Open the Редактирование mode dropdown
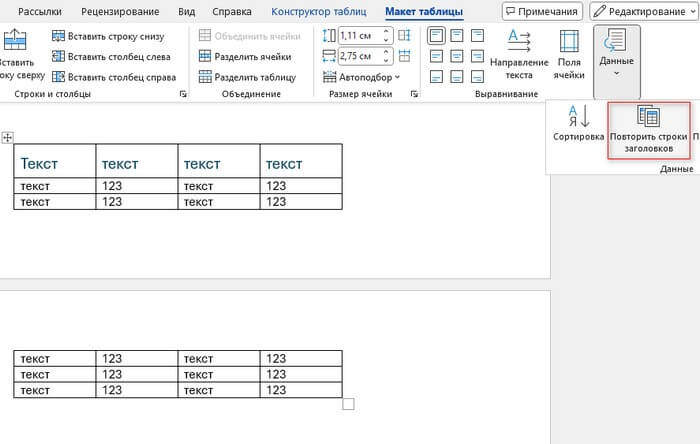 pos(644,11)
